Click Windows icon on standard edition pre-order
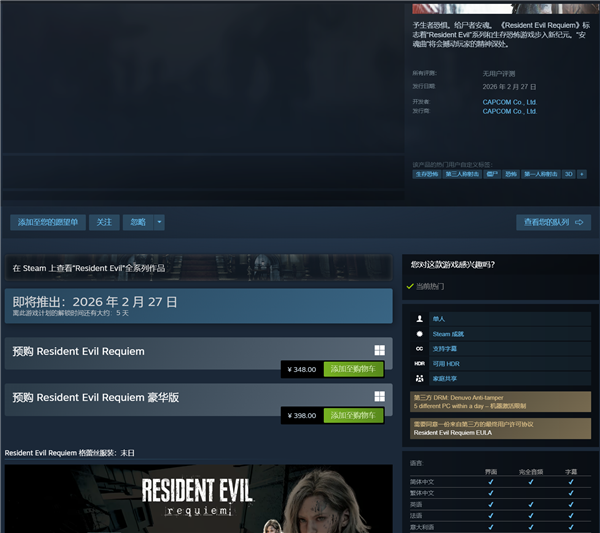 [x=380, y=350]
